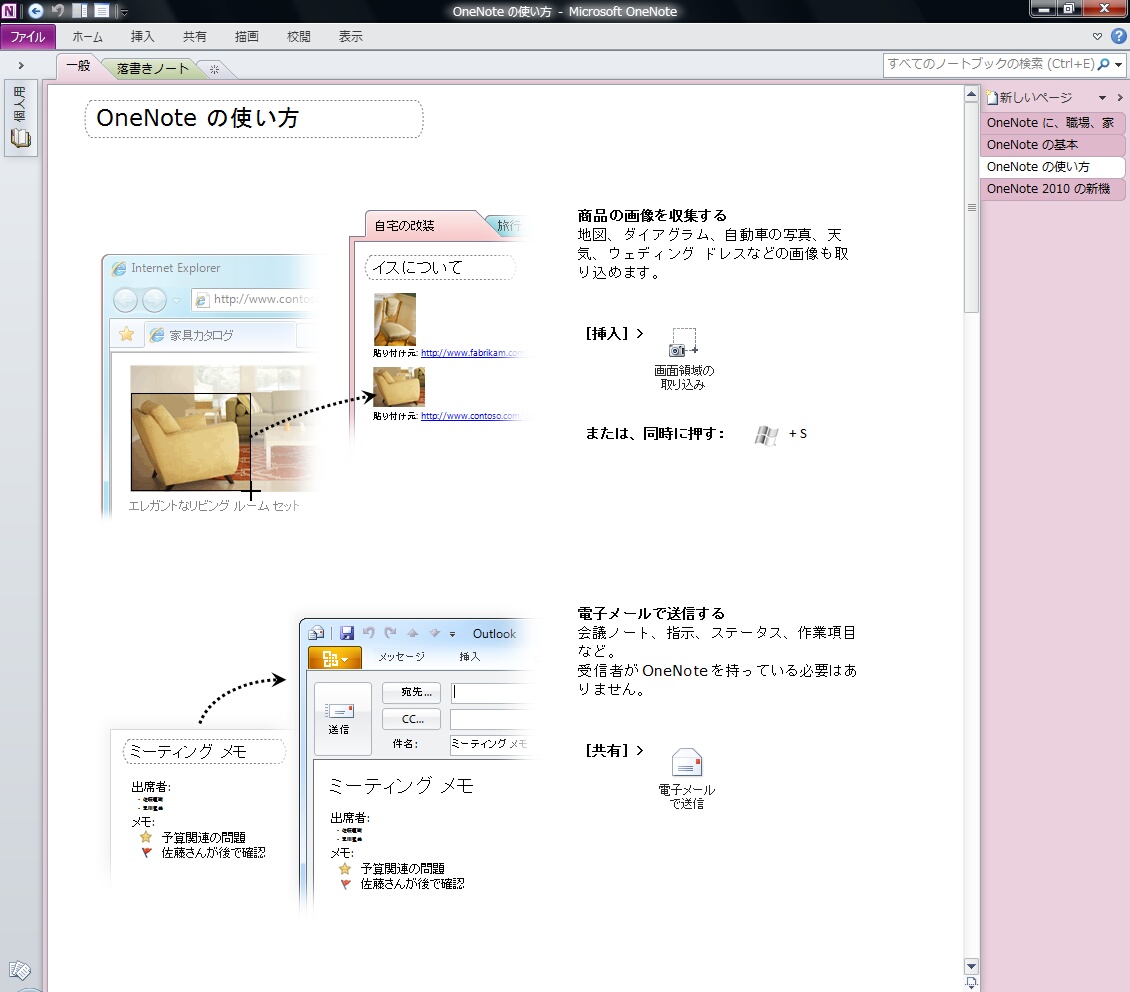Expand the notebook navigation bar

click(21, 66)
